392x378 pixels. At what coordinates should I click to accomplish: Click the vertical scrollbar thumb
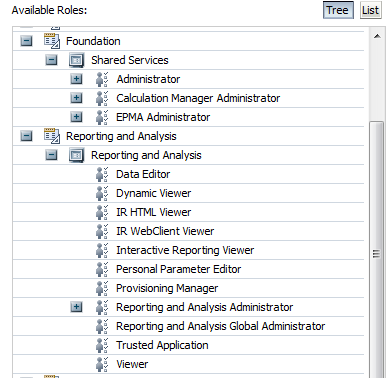[x=377, y=249]
